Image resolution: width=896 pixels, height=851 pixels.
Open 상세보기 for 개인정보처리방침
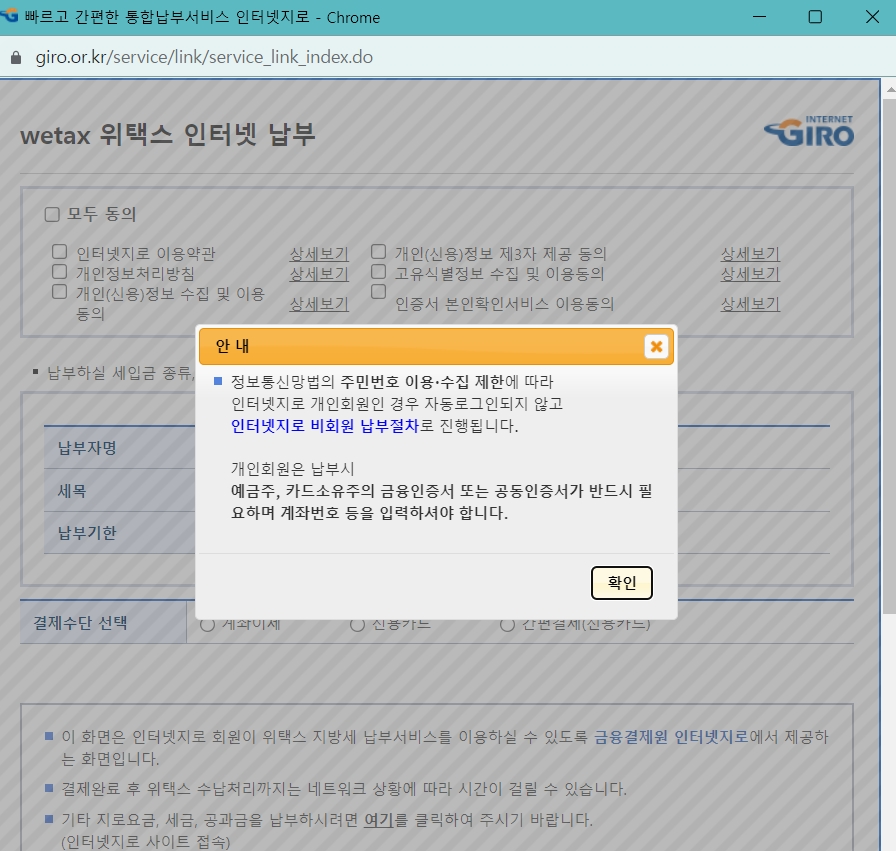(319, 274)
